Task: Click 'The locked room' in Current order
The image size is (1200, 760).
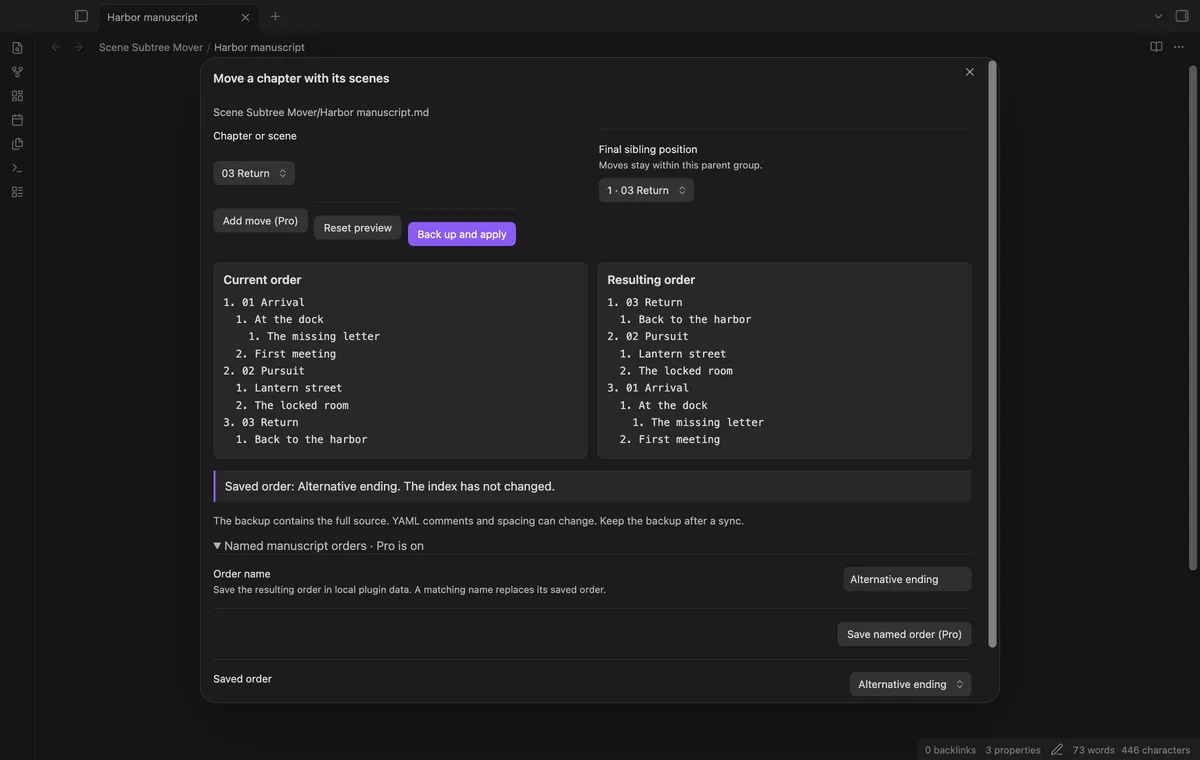Action: (301, 405)
